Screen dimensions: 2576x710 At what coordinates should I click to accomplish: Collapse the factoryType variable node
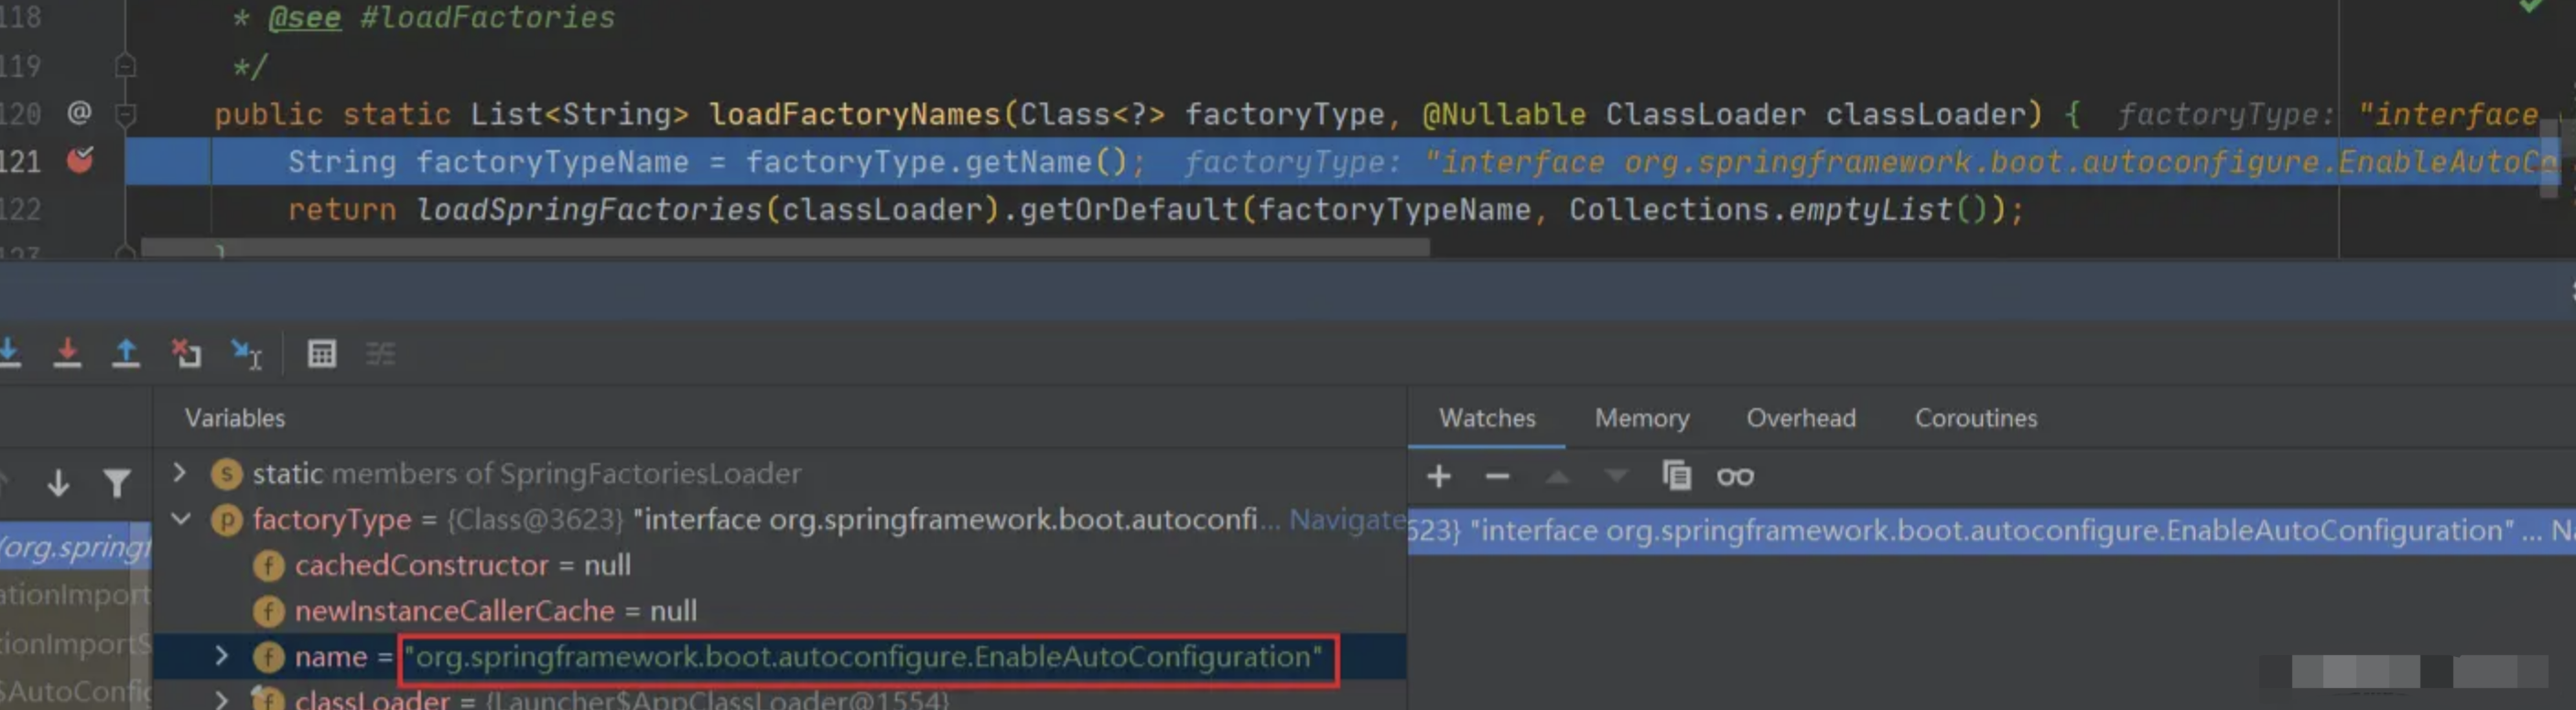[181, 519]
